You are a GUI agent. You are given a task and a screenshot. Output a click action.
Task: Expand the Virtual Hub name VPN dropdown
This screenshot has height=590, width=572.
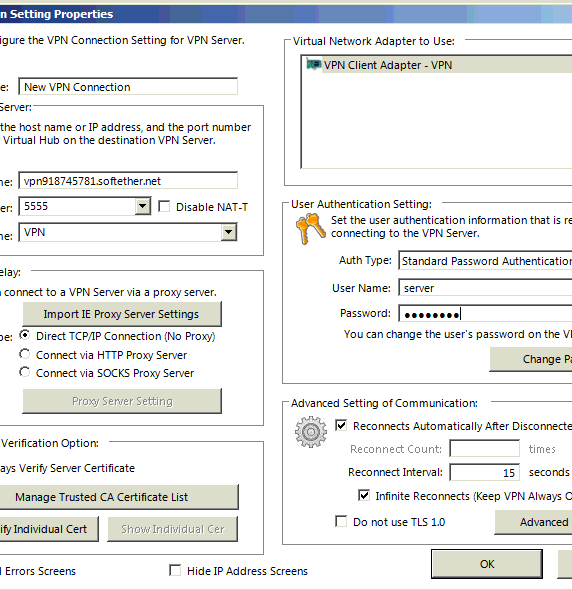tap(228, 232)
